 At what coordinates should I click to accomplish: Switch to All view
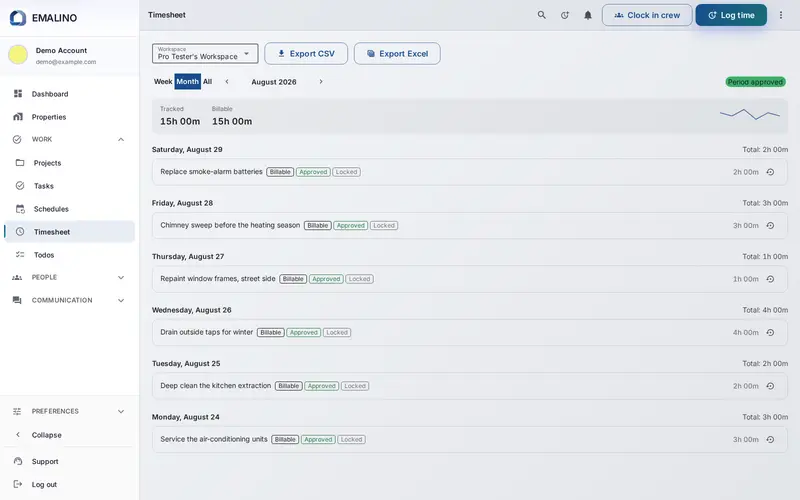(x=207, y=82)
